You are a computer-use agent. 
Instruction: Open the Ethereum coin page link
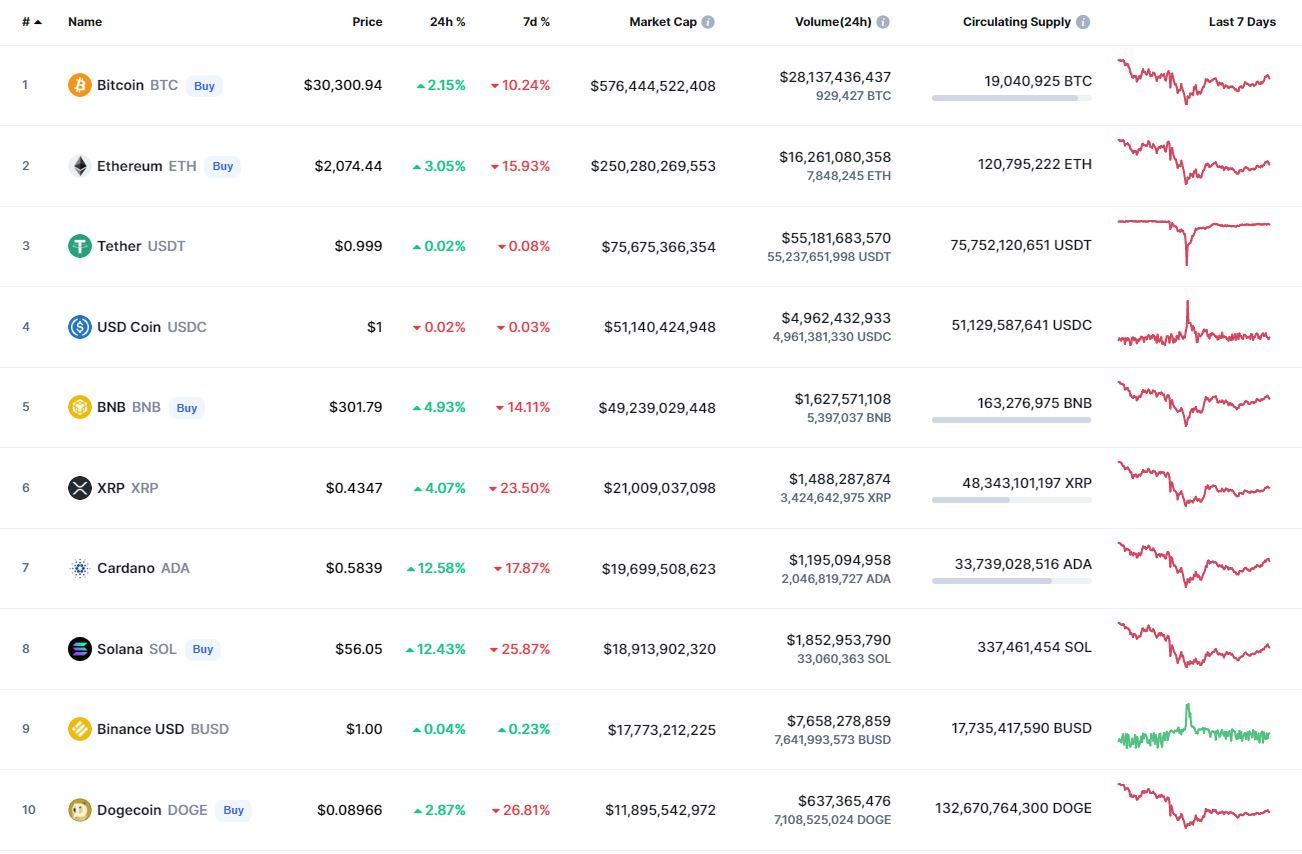pyautogui.click(x=129, y=166)
